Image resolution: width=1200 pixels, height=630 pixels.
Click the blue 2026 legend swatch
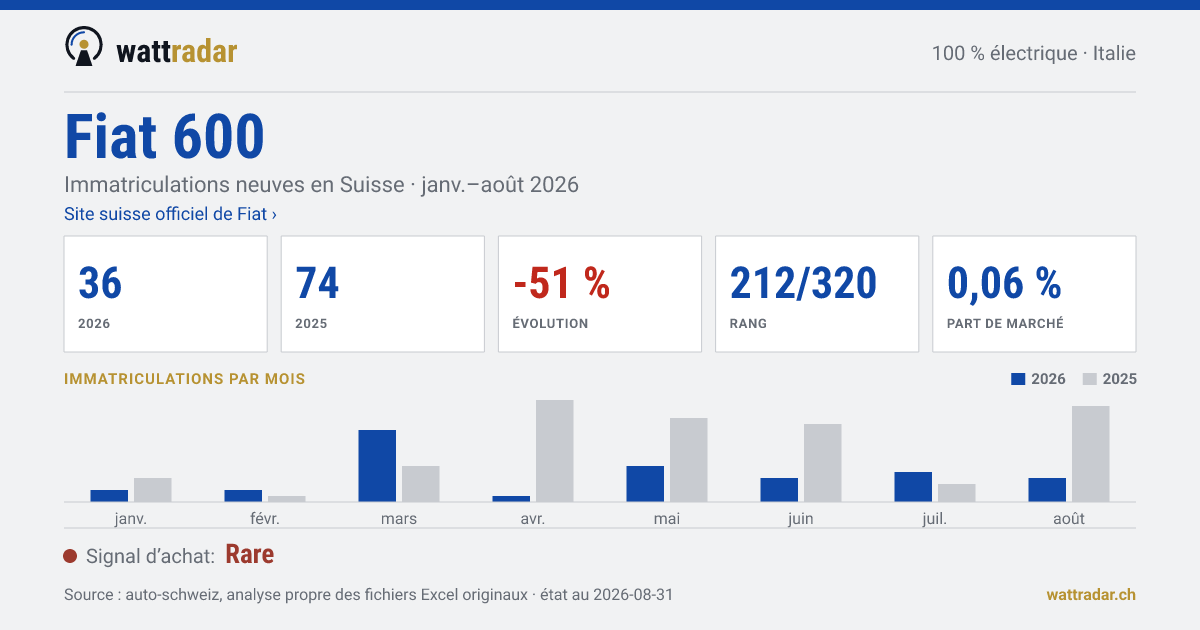(1019, 379)
